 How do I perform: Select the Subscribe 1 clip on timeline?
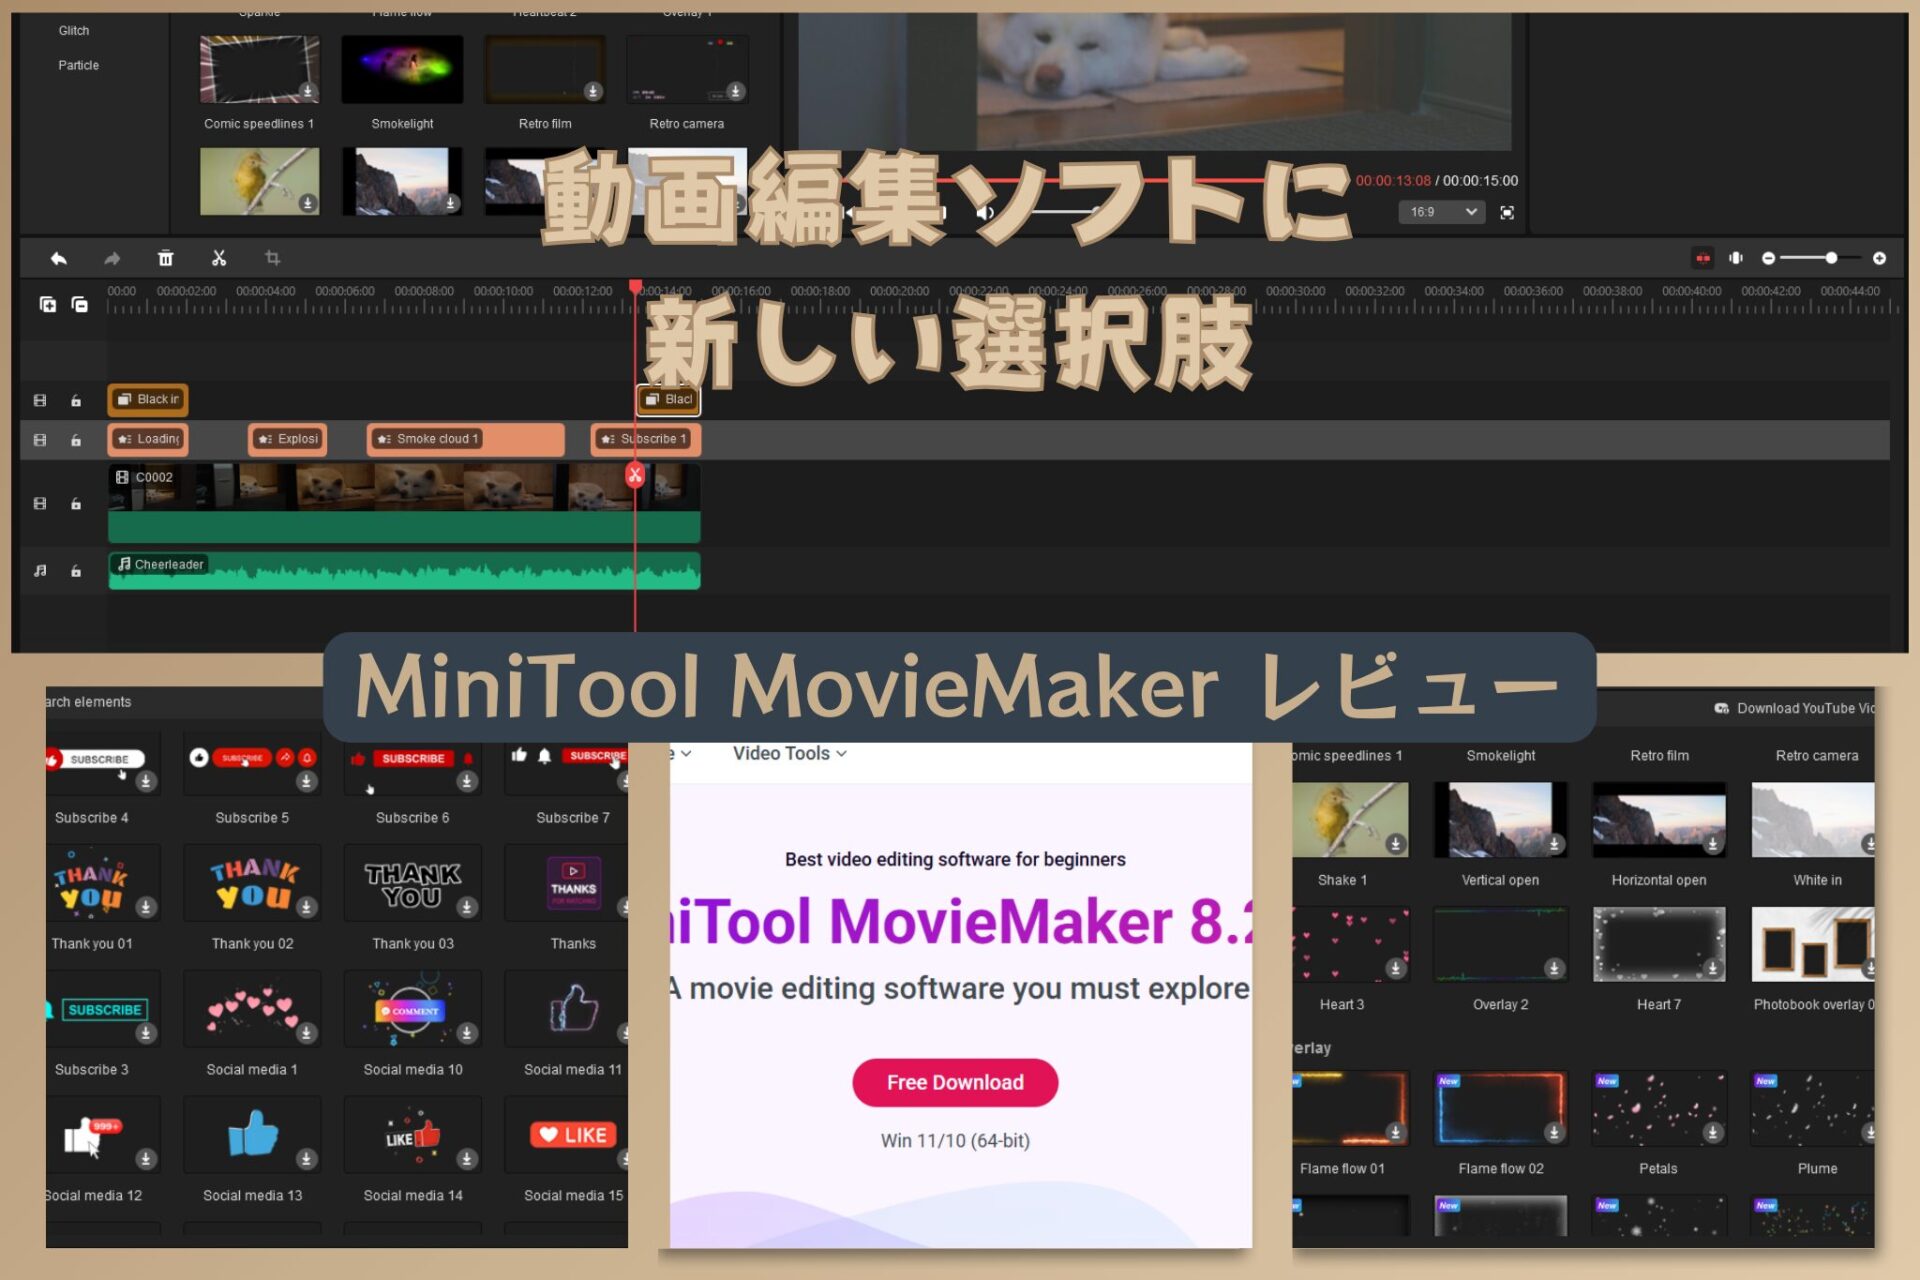tap(646, 439)
